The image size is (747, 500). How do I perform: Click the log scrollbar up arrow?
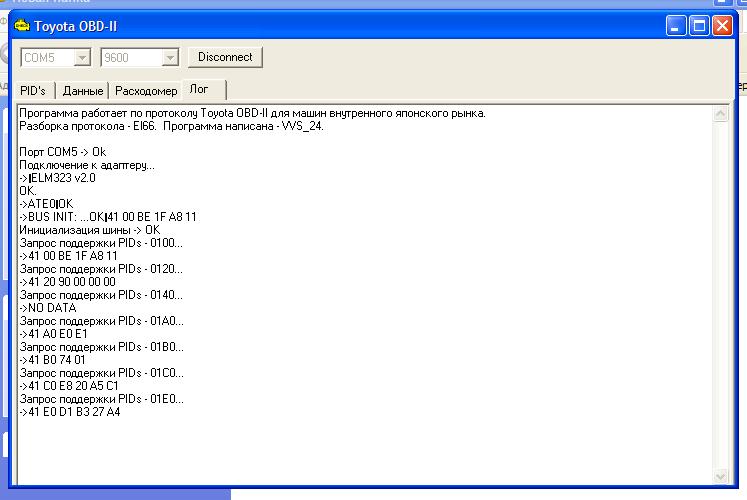[720, 114]
